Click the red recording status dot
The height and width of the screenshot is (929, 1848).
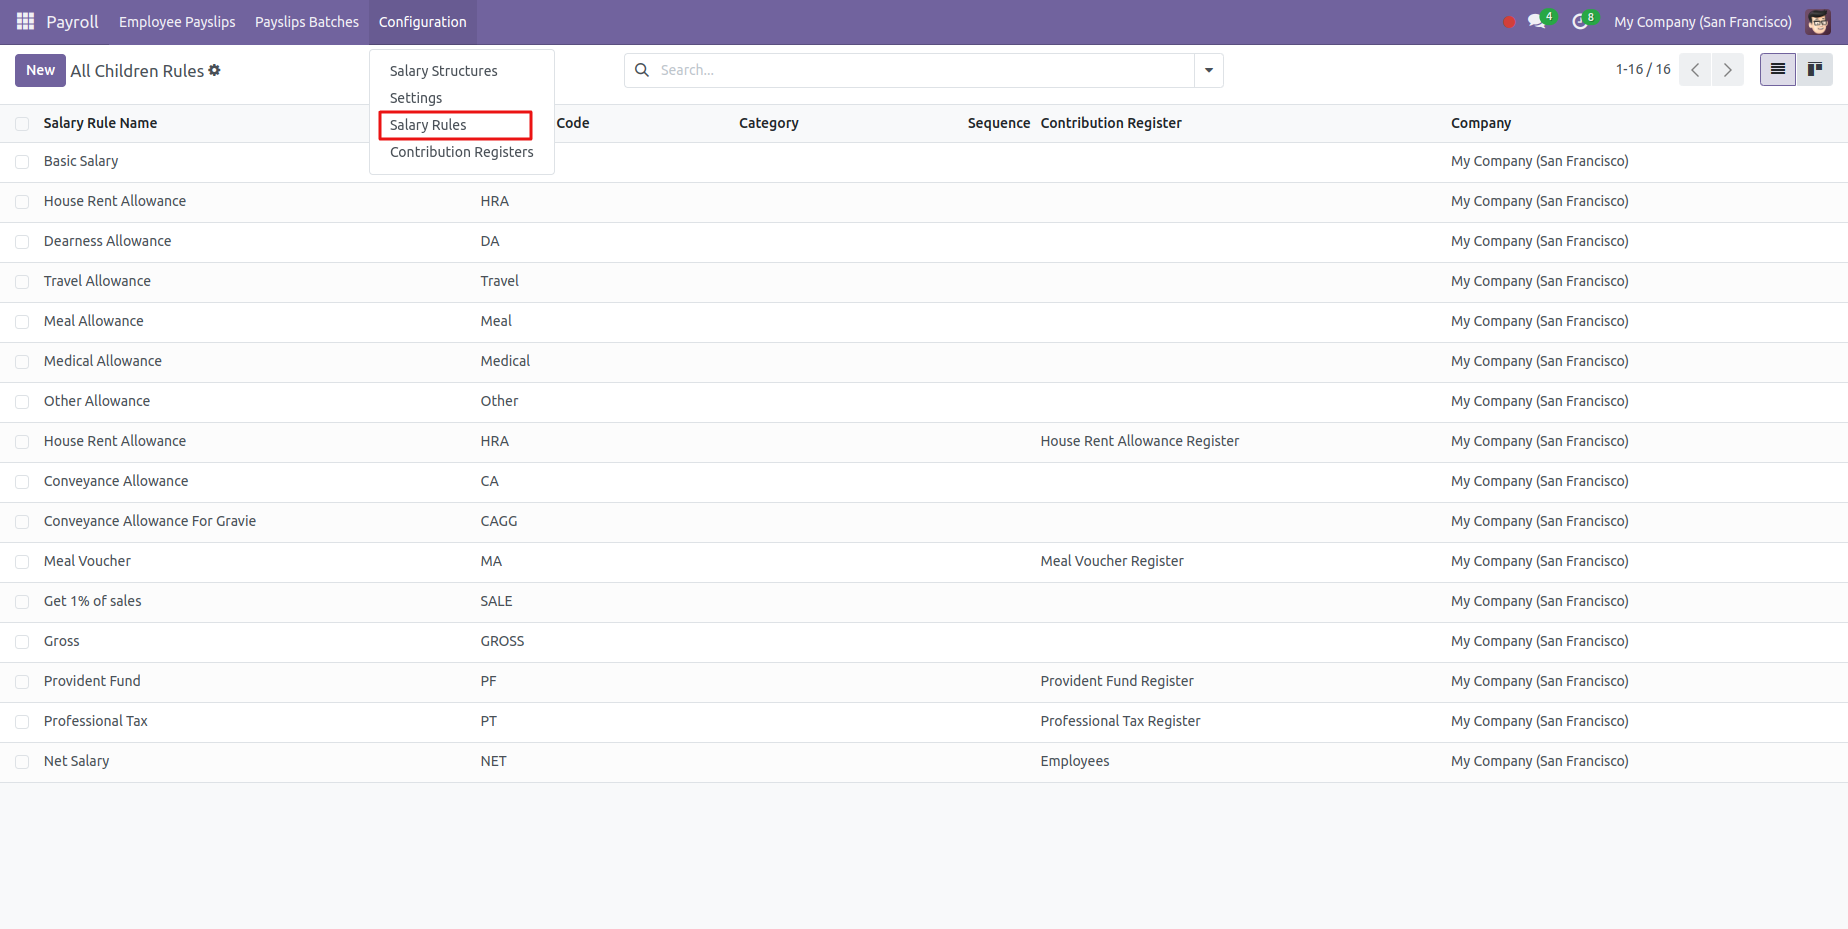pos(1509,22)
